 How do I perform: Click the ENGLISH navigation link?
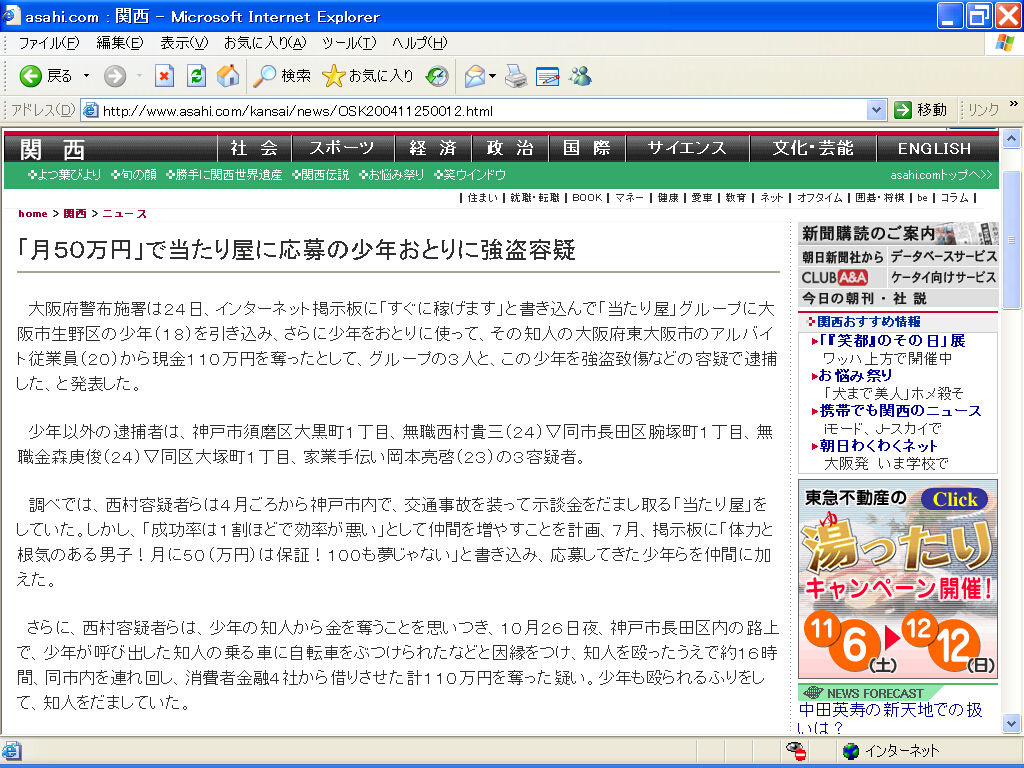click(x=934, y=148)
